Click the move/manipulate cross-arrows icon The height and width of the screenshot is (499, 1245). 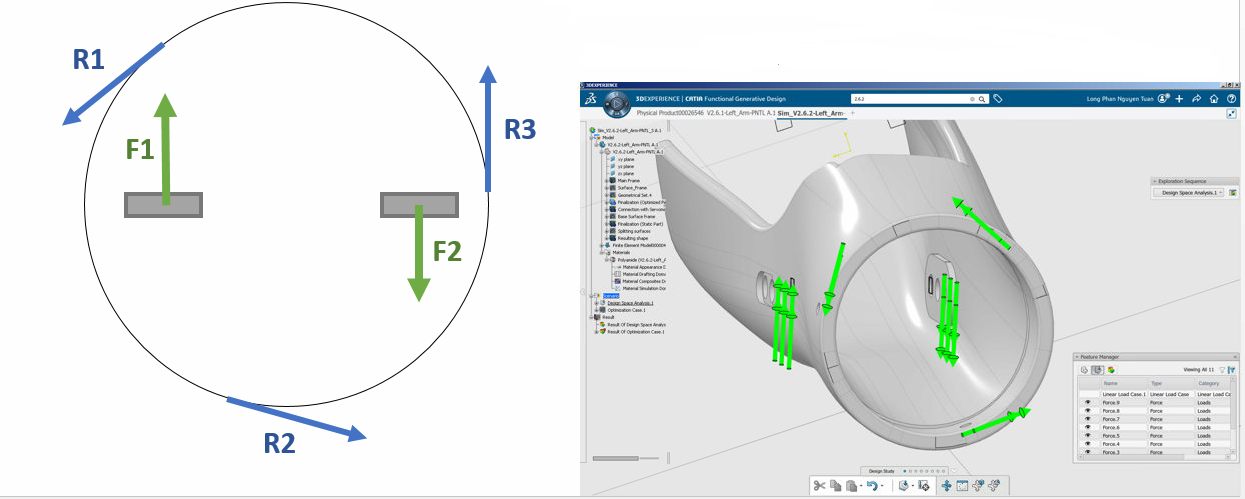[947, 486]
